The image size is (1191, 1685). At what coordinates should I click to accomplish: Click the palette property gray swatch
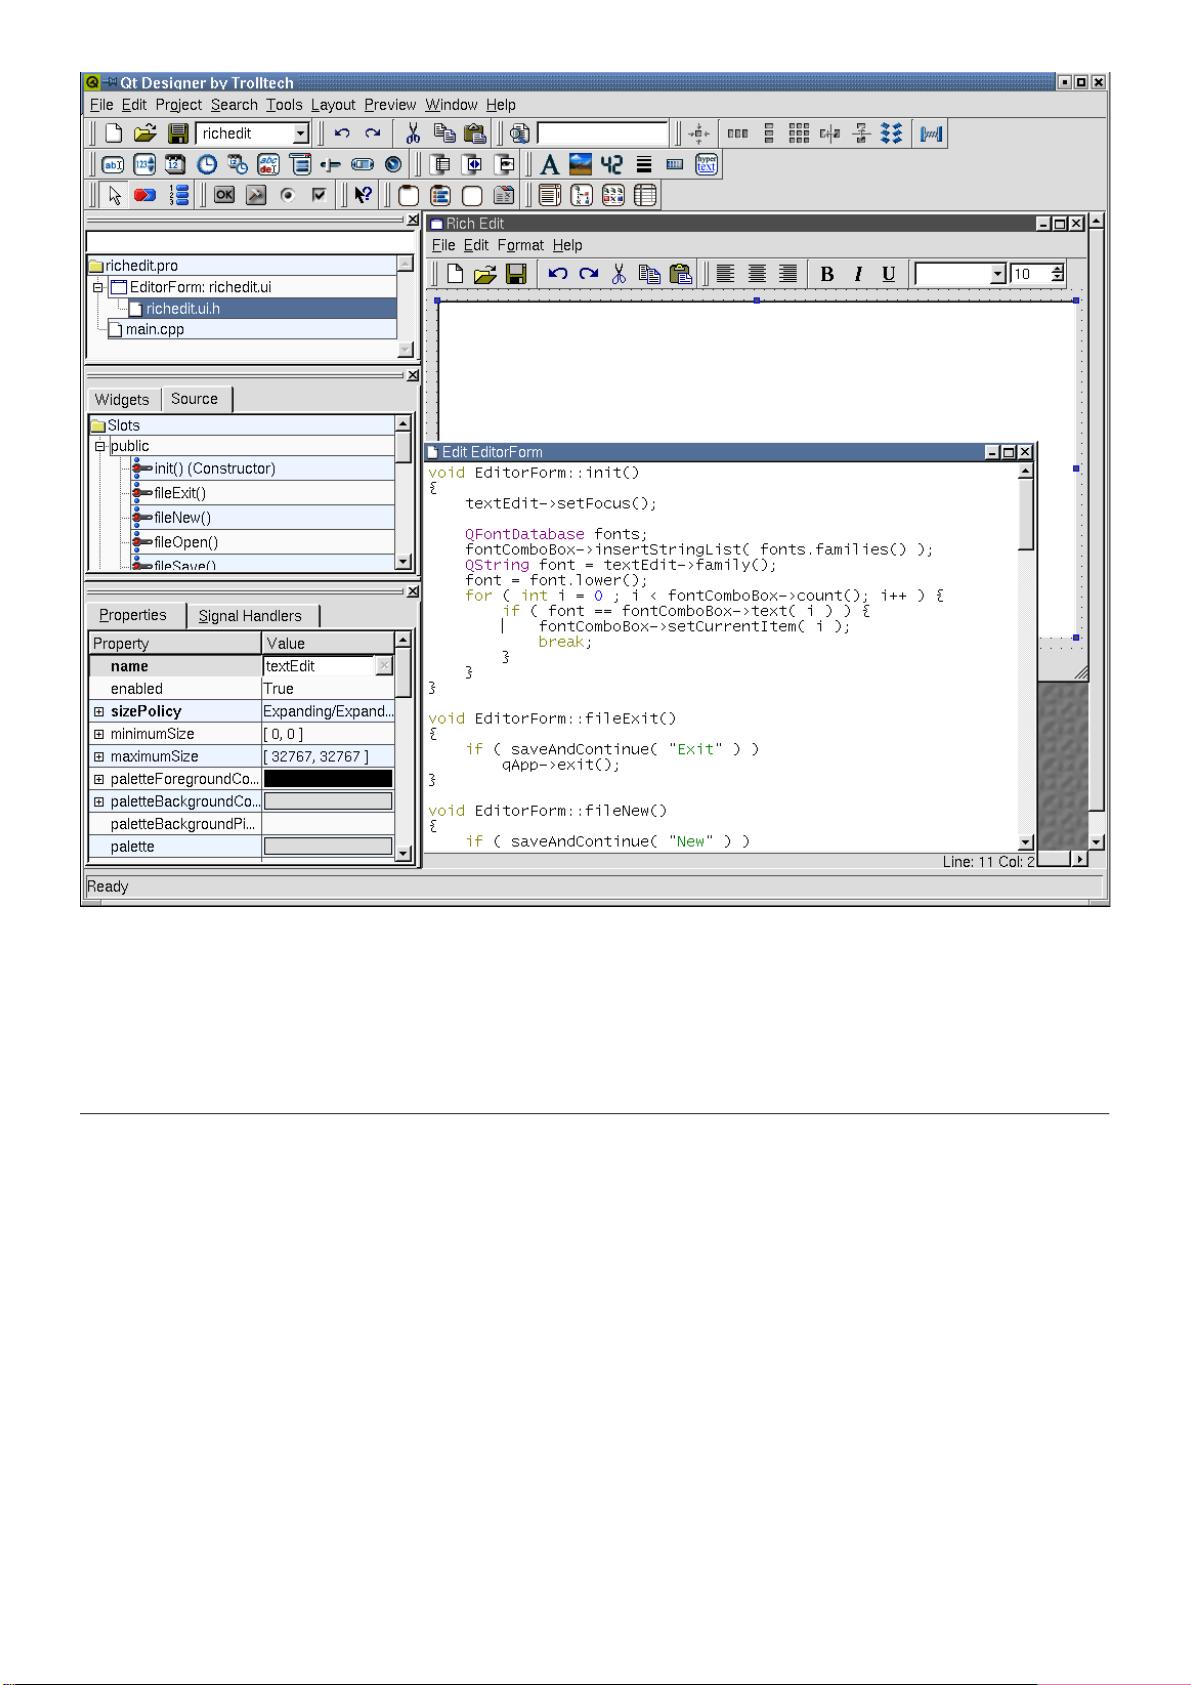(x=328, y=847)
